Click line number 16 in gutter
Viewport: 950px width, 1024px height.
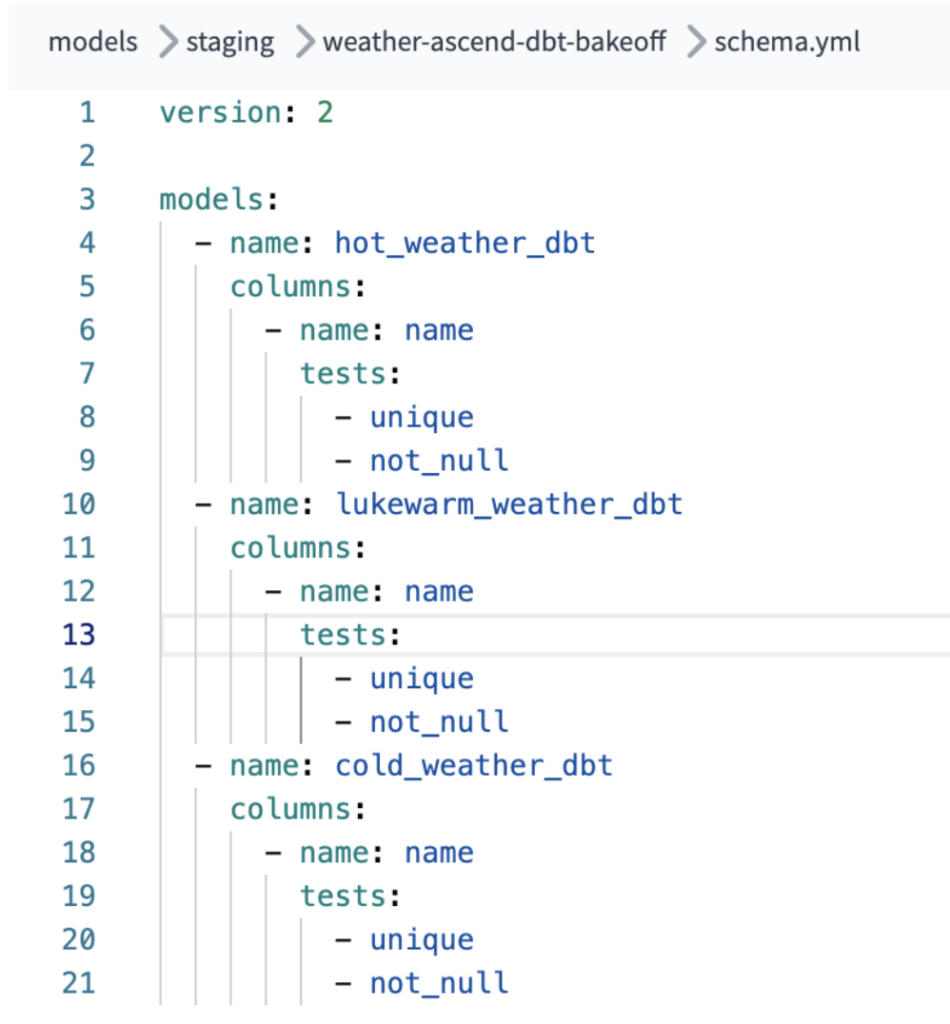tap(78, 765)
